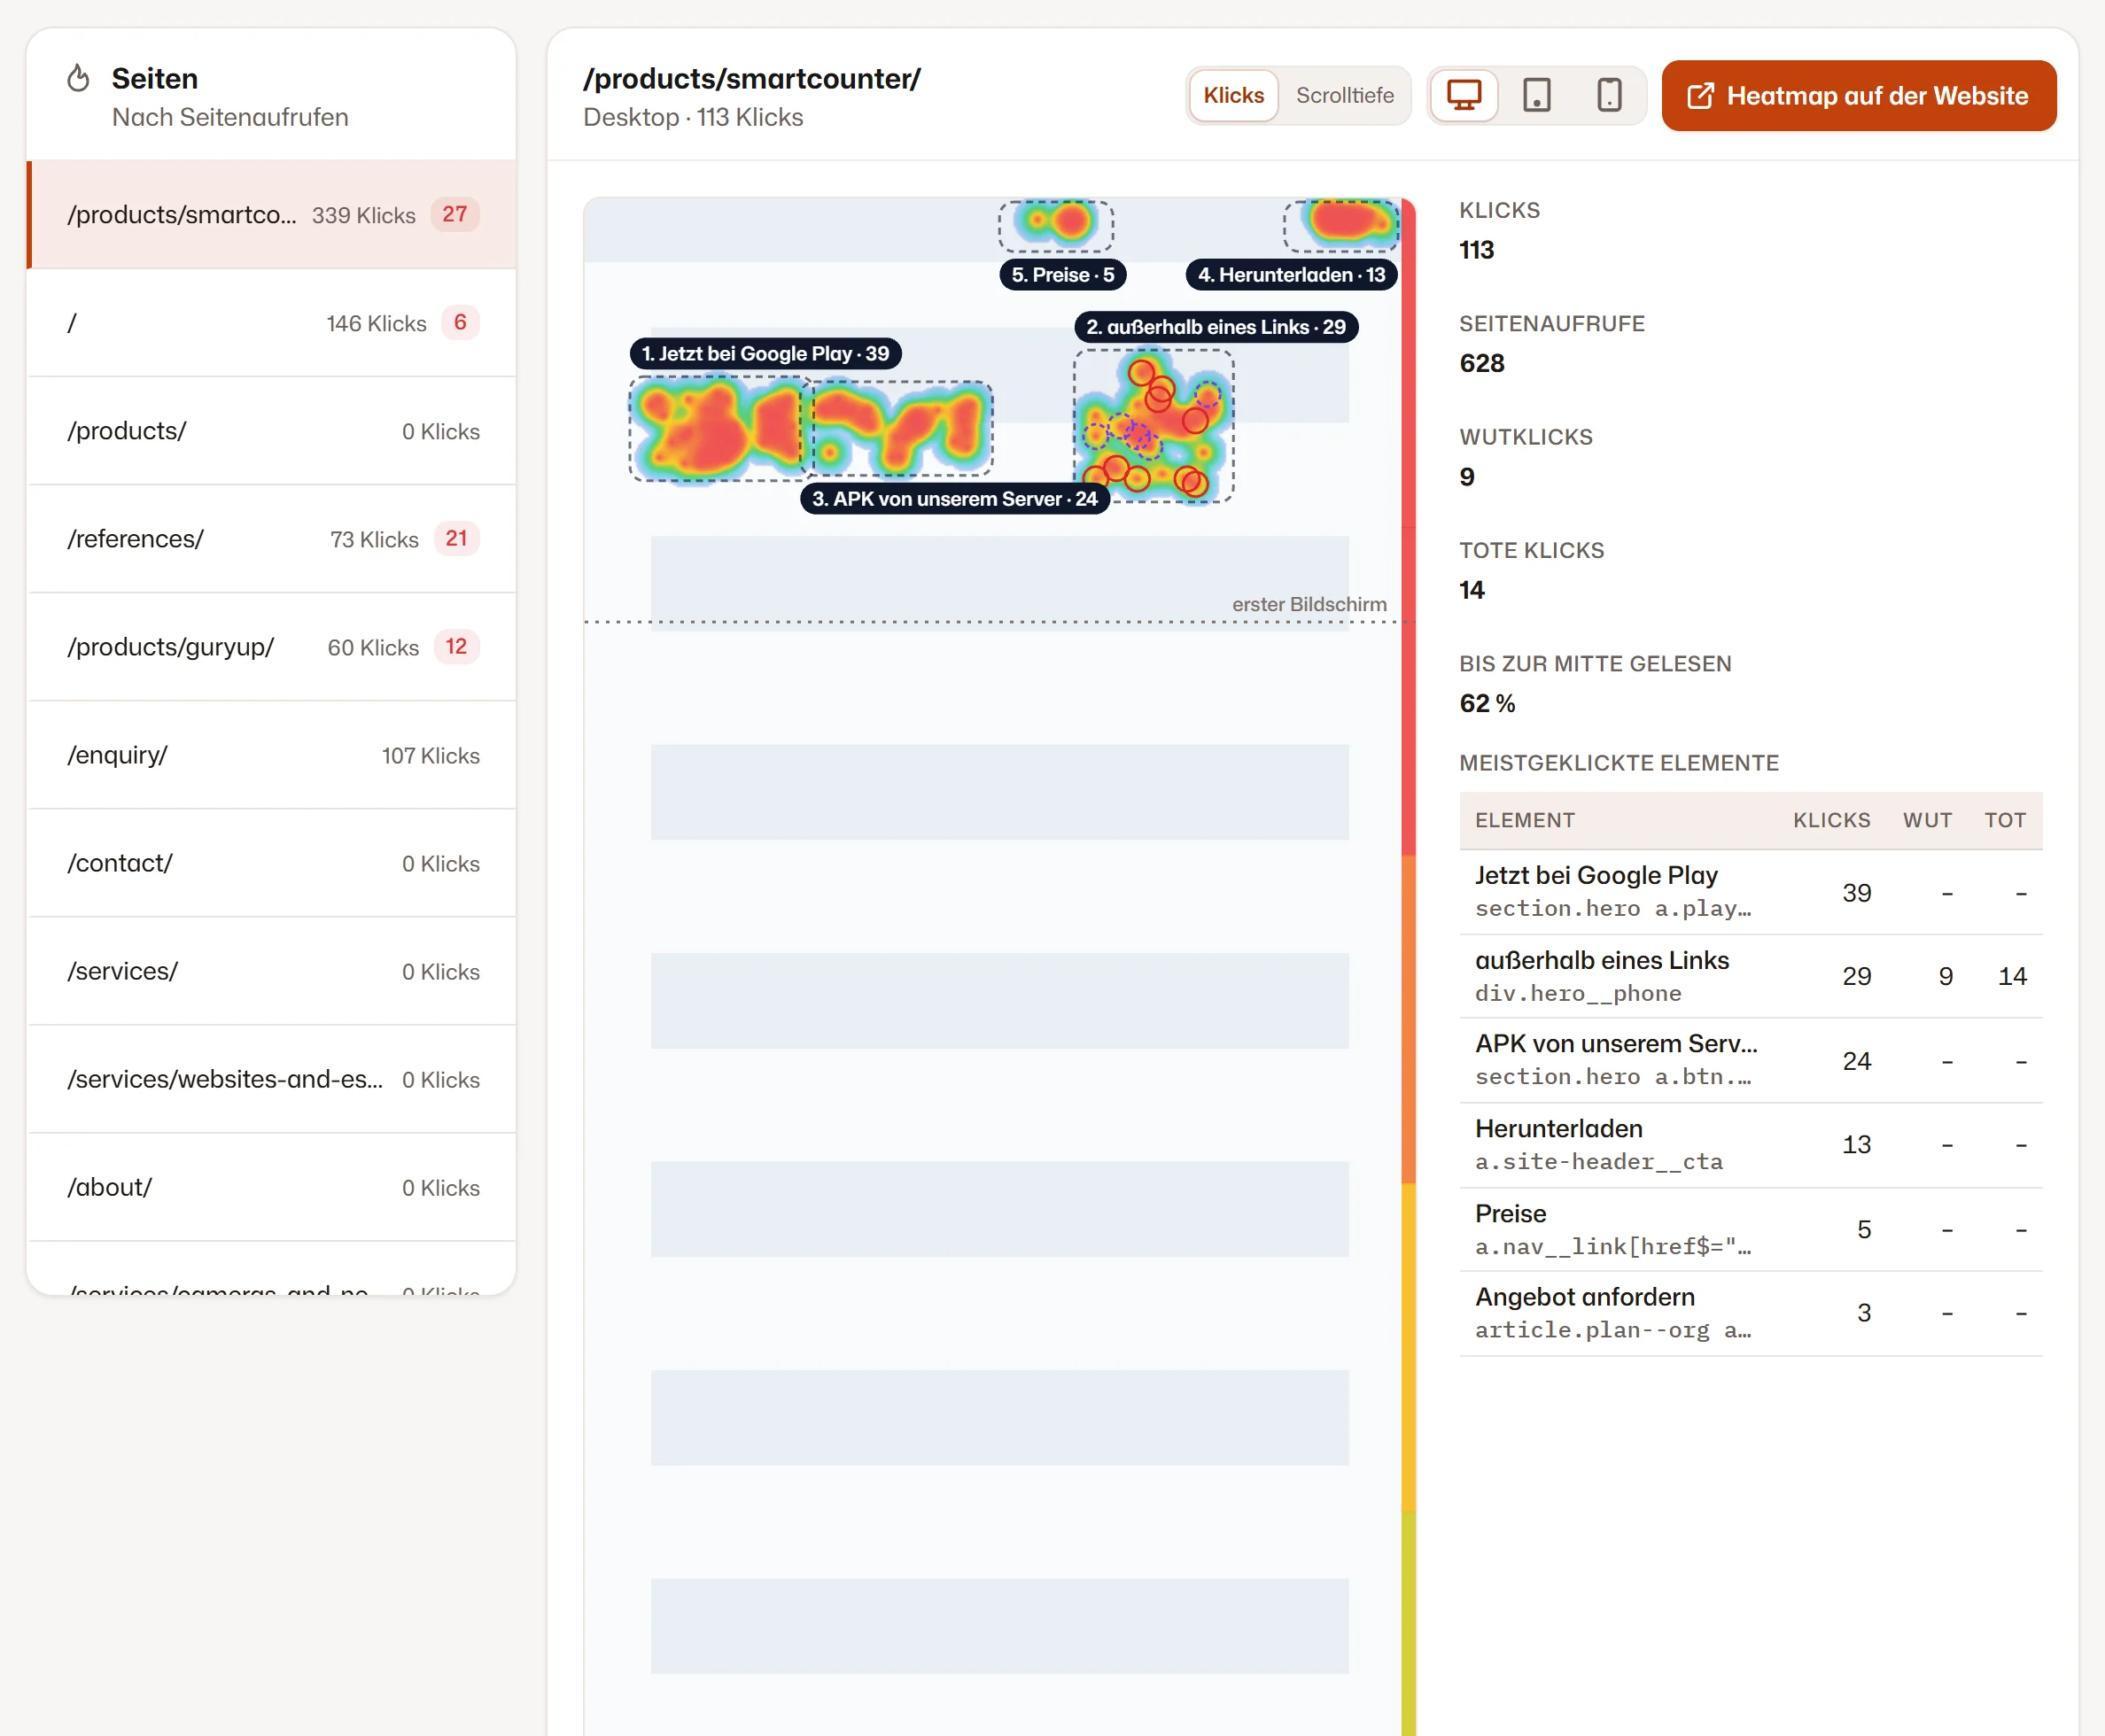Click the 21 badge on /references/
This screenshot has height=1736, width=2105.
(456, 538)
